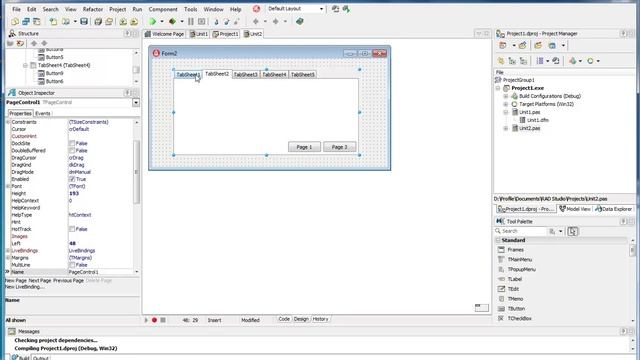The width and height of the screenshot is (640, 360).
Task: Open the Project menu
Action: point(117,9)
